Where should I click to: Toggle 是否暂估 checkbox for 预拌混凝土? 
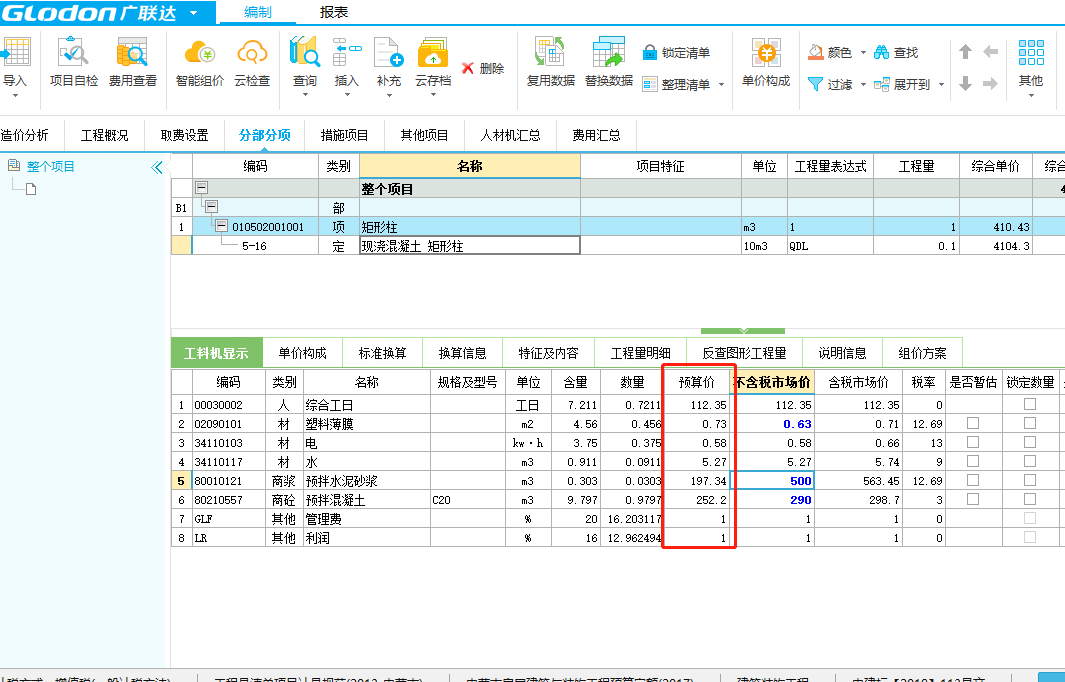pos(973,499)
